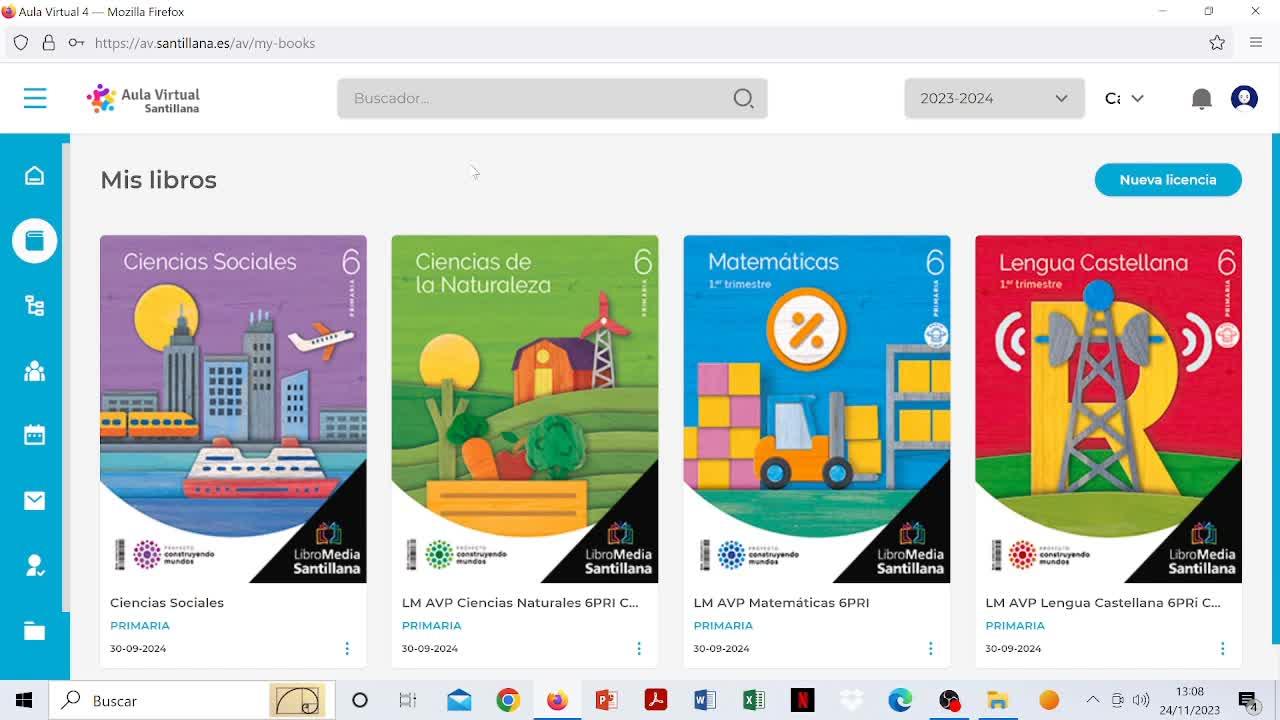
Task: Open Excel from the taskbar
Action: (754, 700)
